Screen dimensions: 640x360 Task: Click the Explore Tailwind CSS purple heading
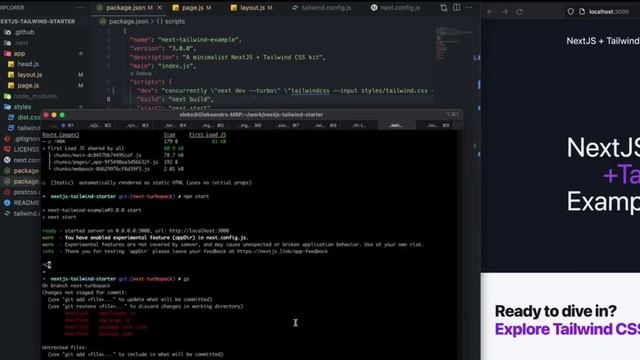(x=567, y=329)
